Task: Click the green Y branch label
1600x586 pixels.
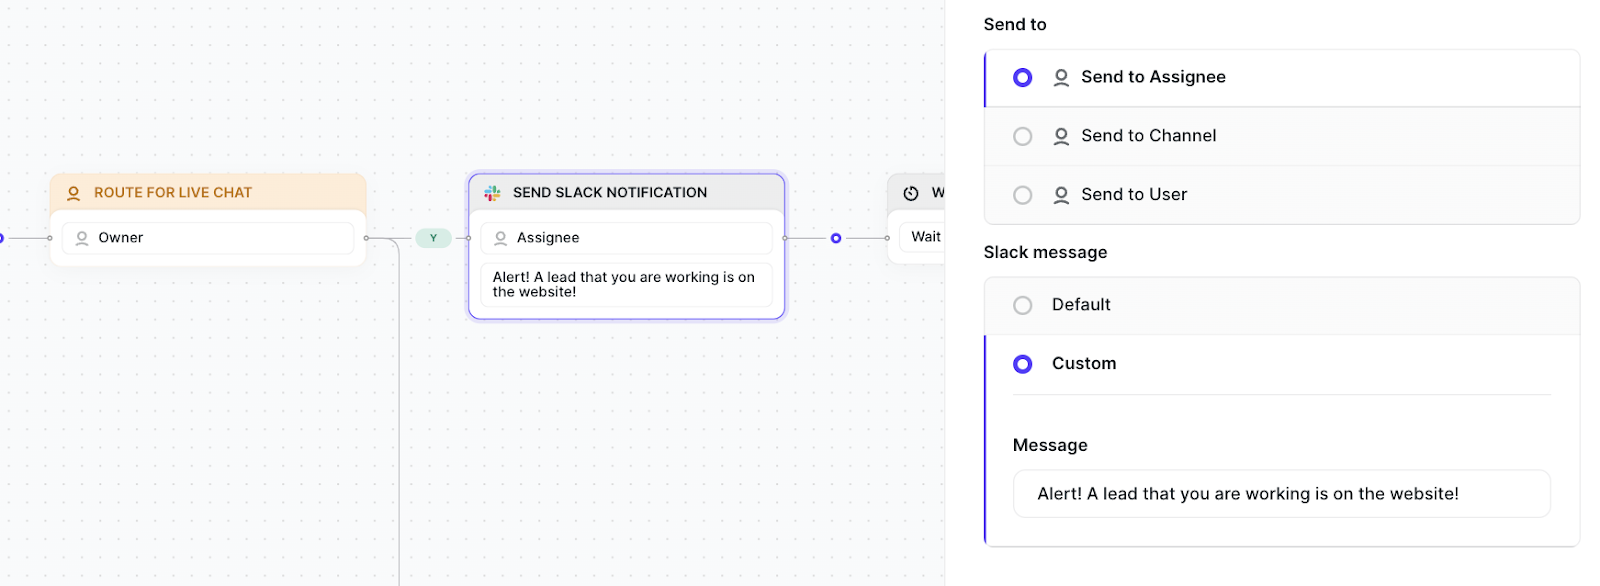Action: pos(433,238)
